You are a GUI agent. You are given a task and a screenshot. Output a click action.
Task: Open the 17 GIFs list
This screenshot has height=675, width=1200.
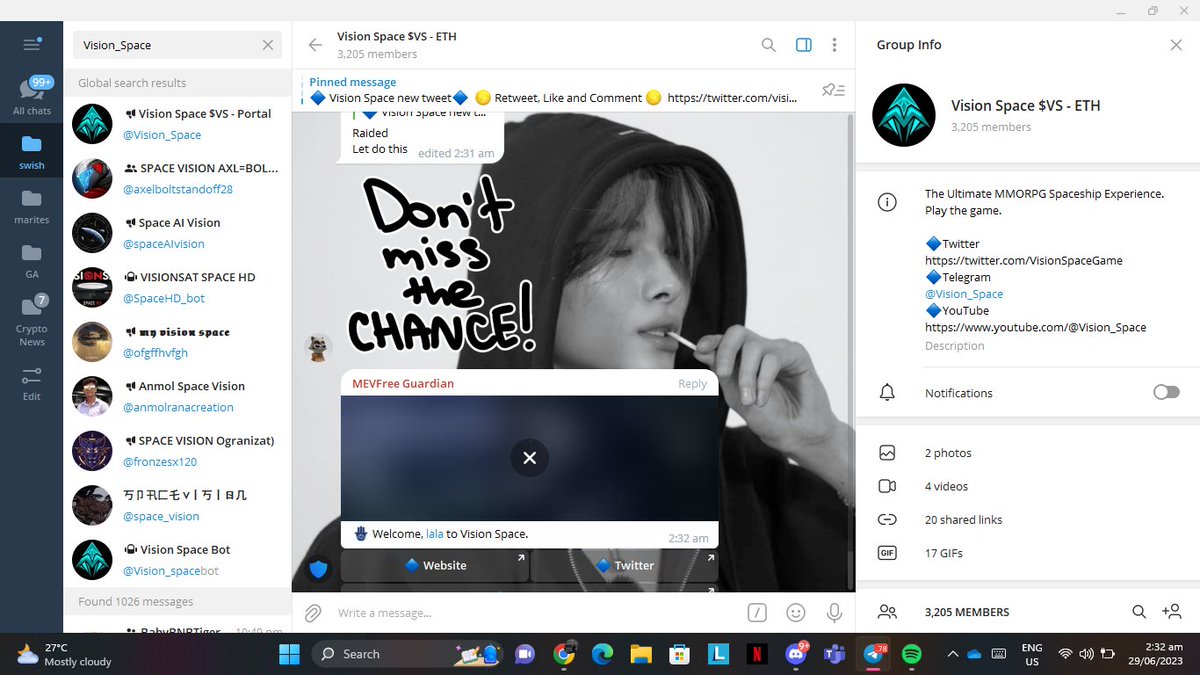click(x=1027, y=553)
